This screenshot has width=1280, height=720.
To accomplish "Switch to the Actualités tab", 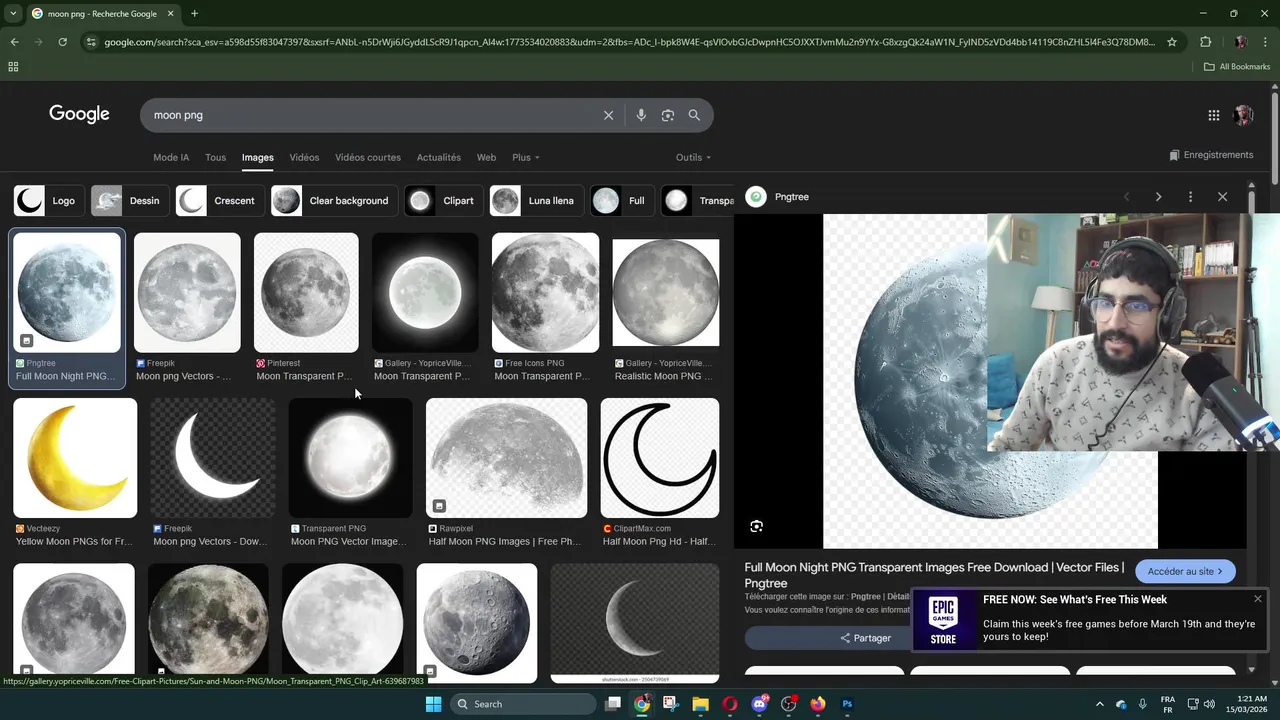I will click(x=439, y=158).
